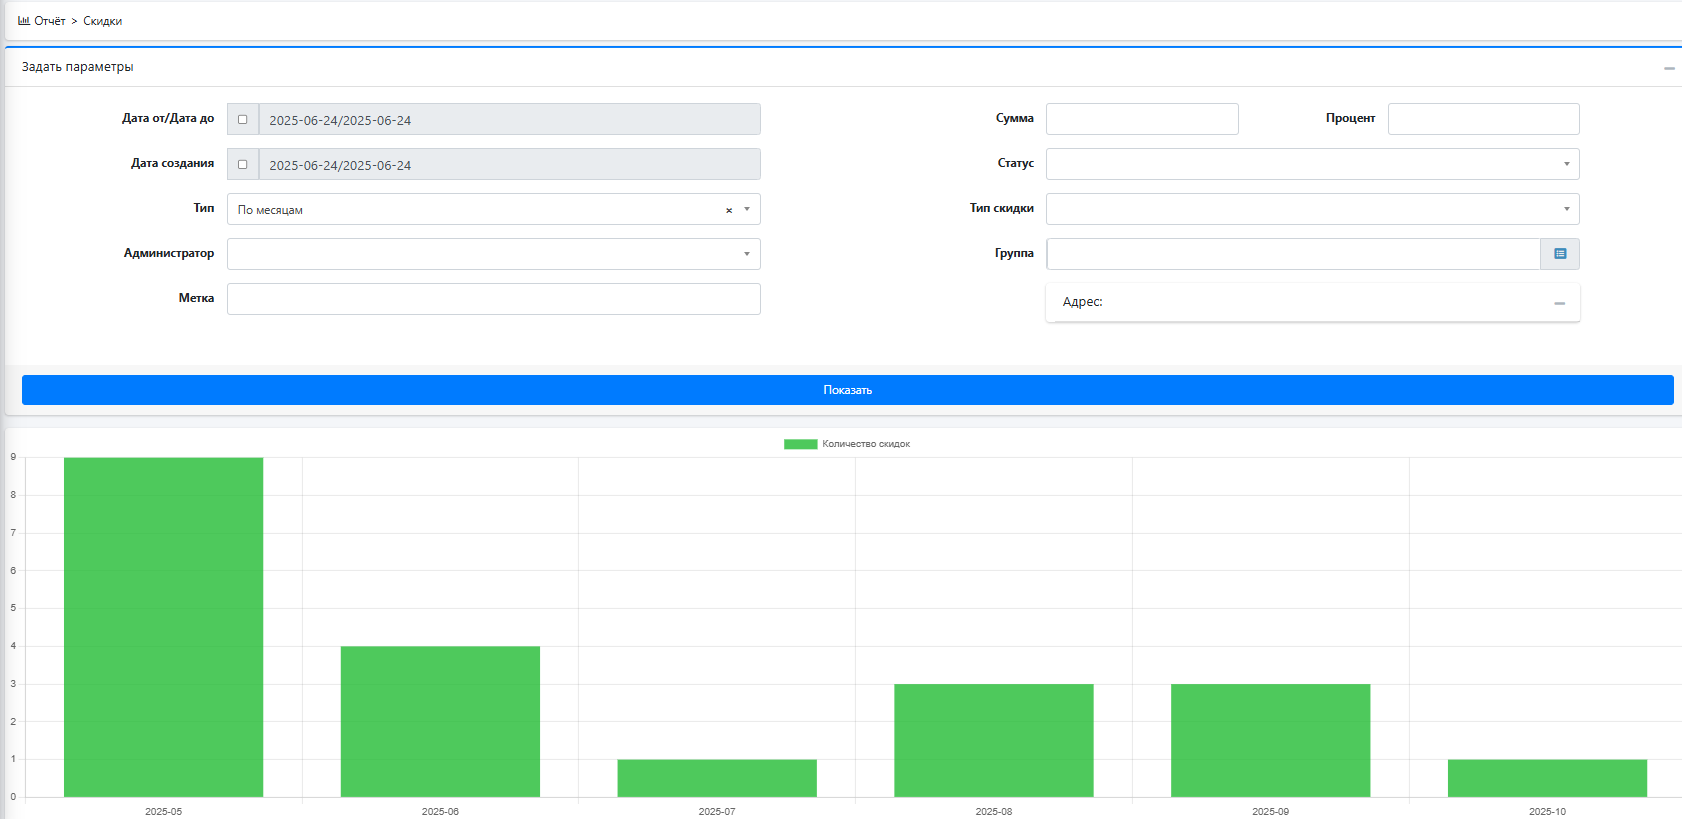This screenshot has height=819, width=1682.
Task: Open the Тип скидки dropdown
Action: click(1312, 209)
